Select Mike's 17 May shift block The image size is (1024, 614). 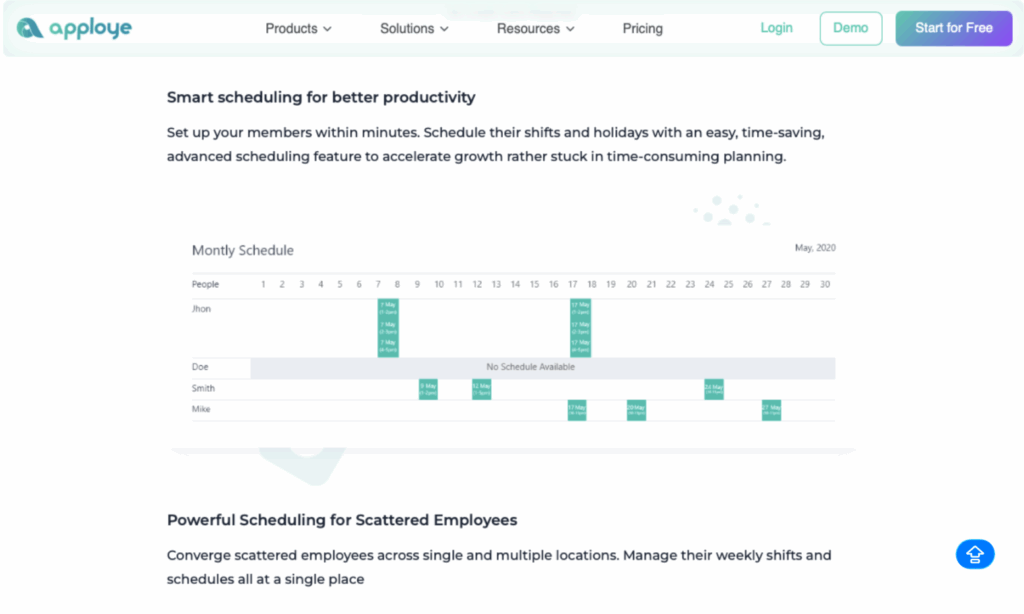[x=577, y=410]
